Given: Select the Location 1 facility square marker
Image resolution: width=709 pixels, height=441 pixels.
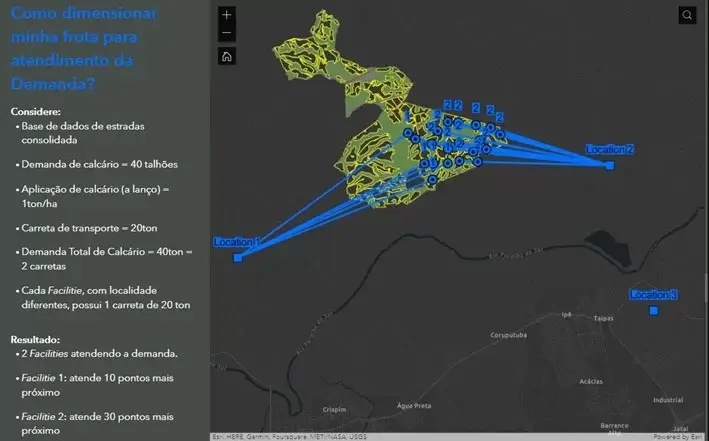Looking at the screenshot, I should pos(238,258).
